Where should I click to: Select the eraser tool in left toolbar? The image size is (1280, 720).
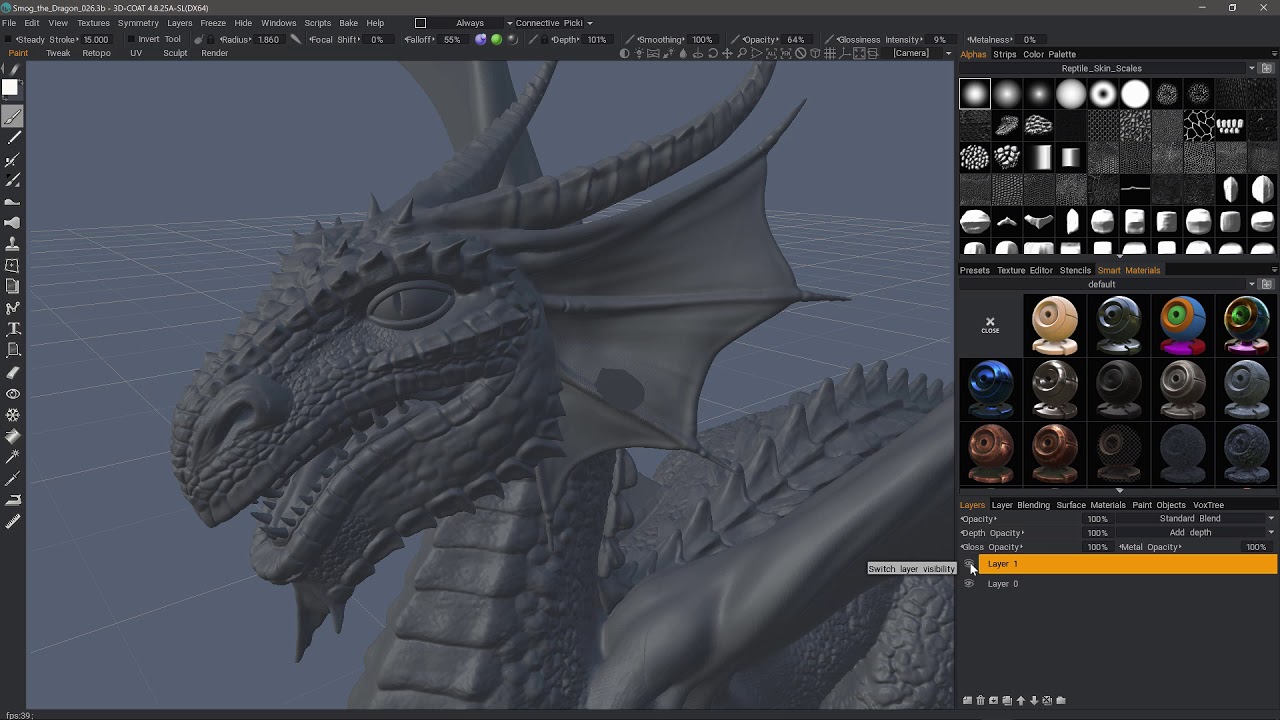[13, 373]
